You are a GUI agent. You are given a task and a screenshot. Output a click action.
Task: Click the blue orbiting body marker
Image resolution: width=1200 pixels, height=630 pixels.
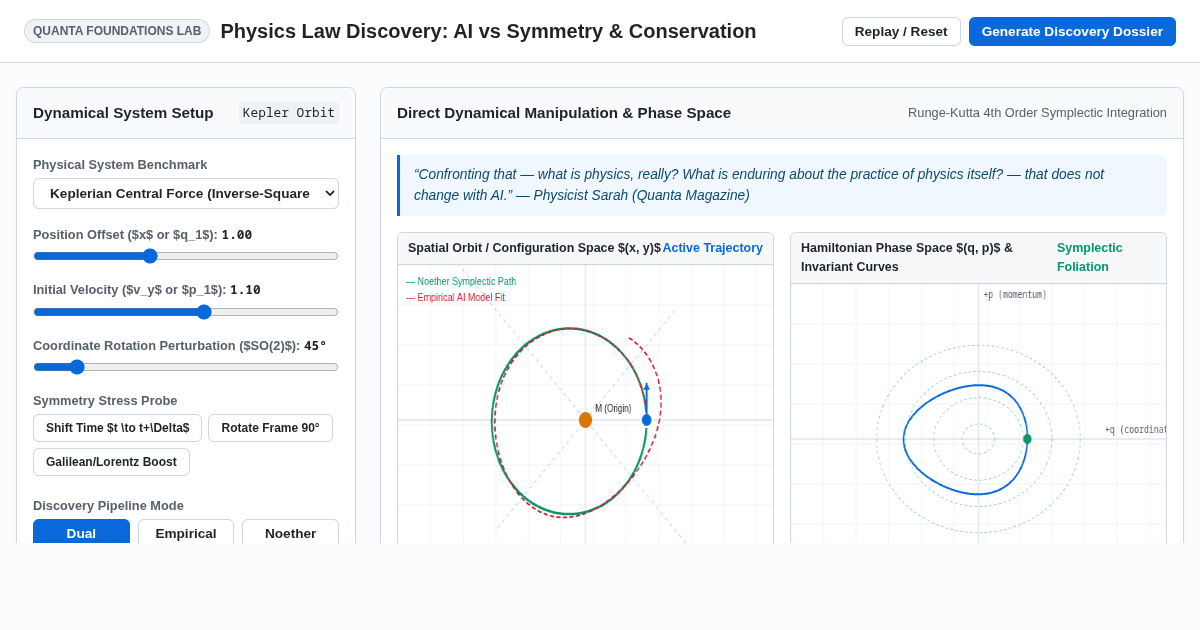[x=646, y=420]
